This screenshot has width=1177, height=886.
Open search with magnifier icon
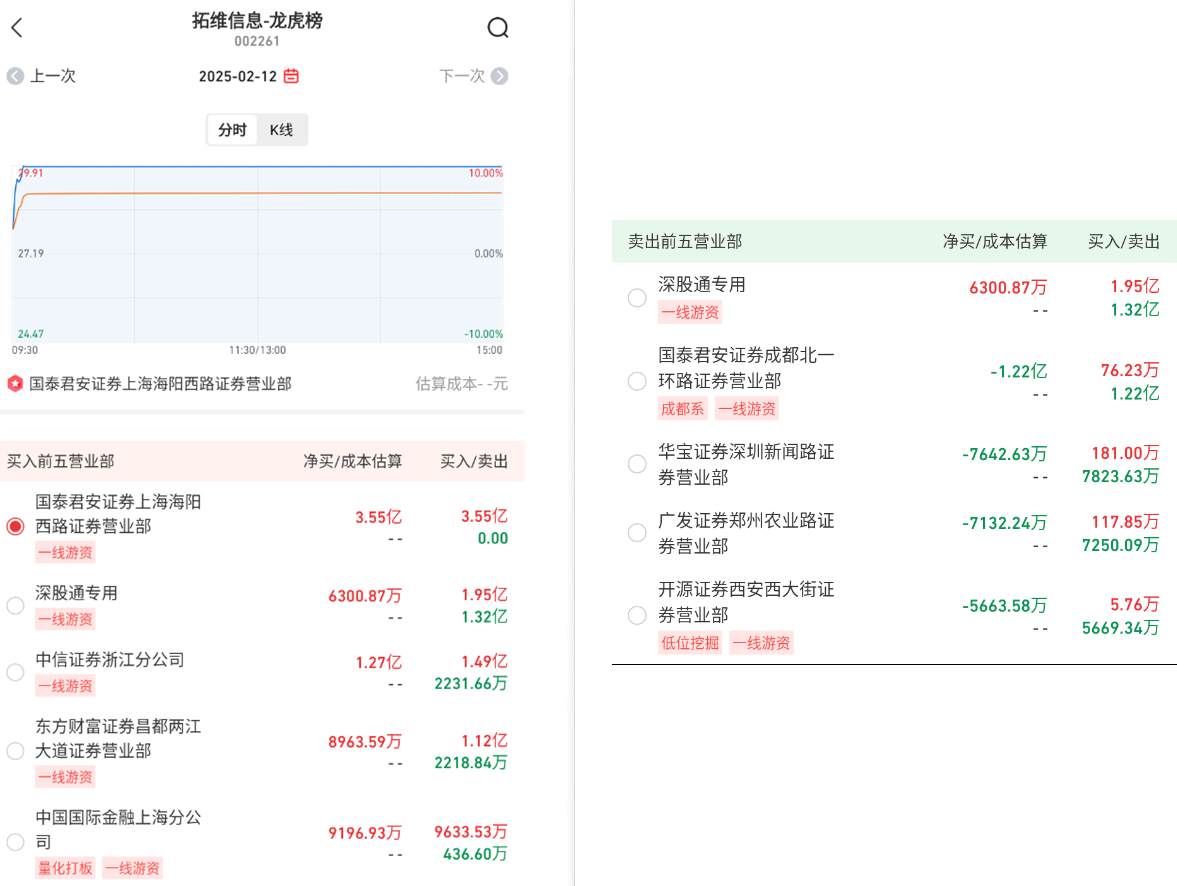point(497,28)
